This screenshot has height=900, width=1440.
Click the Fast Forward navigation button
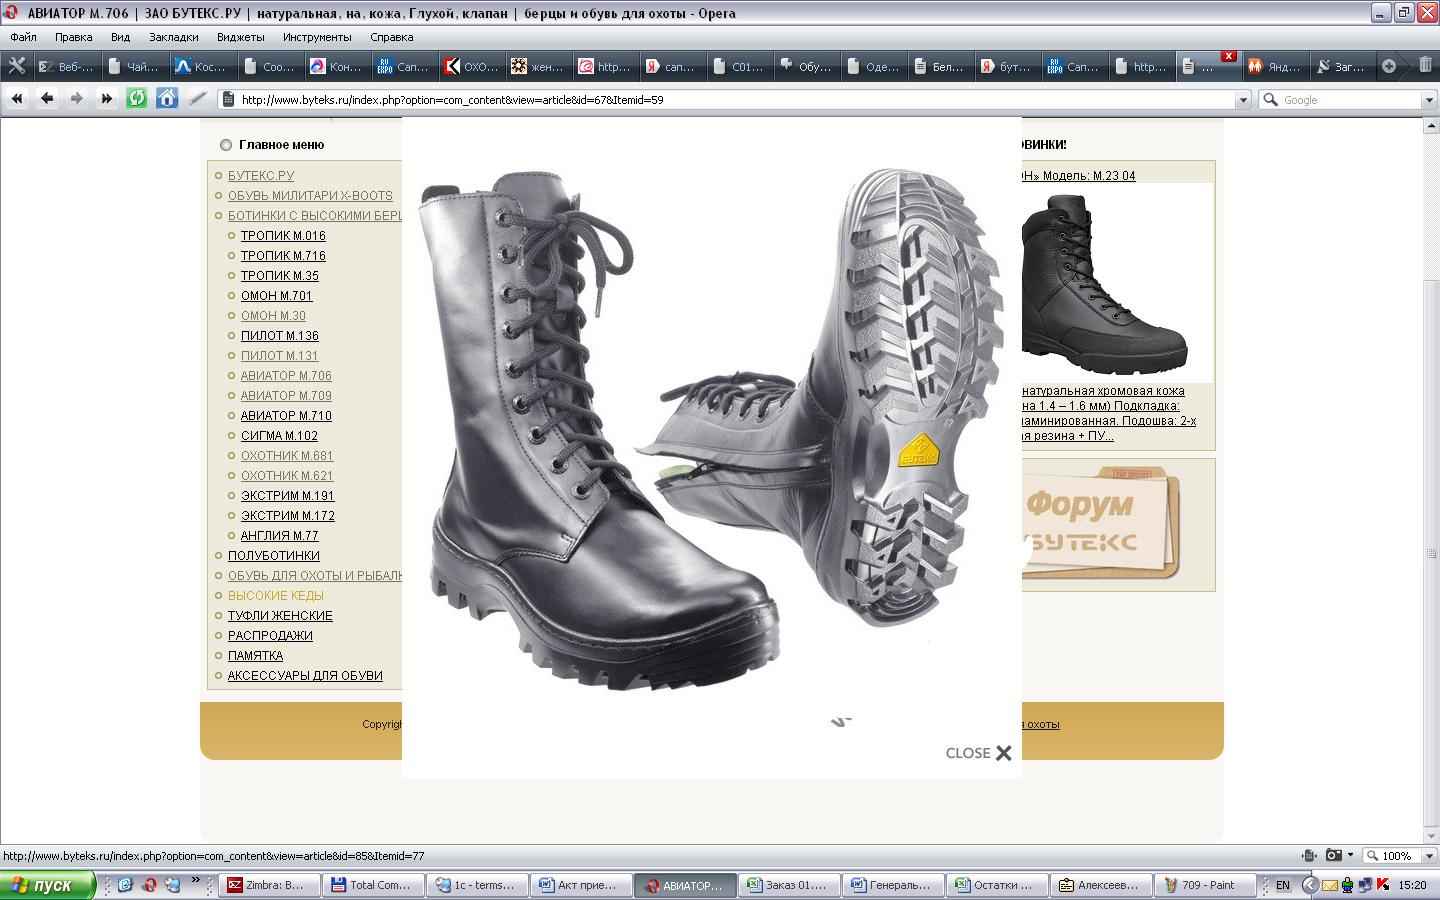[106, 98]
